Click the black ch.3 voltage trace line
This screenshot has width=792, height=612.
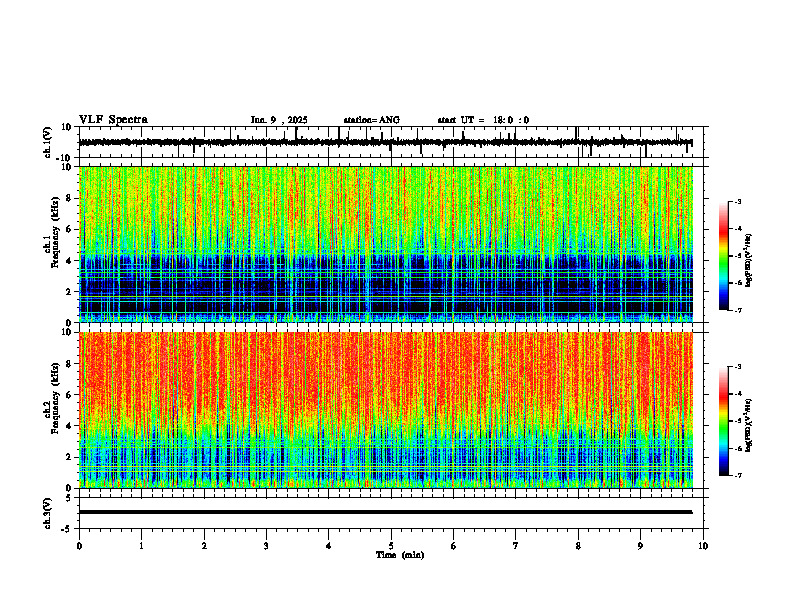click(385, 512)
